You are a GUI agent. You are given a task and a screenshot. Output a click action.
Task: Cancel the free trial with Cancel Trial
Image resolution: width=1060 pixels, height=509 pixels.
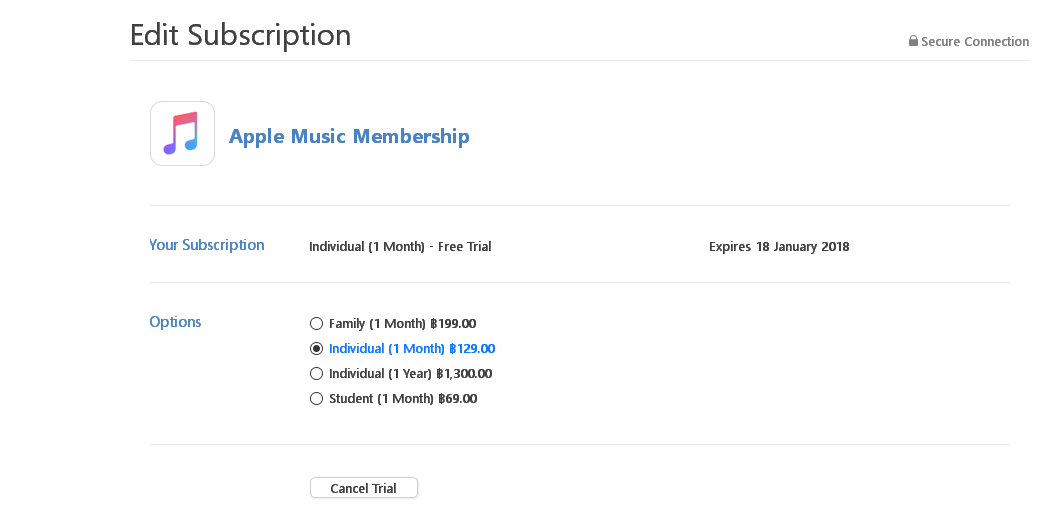coord(364,488)
